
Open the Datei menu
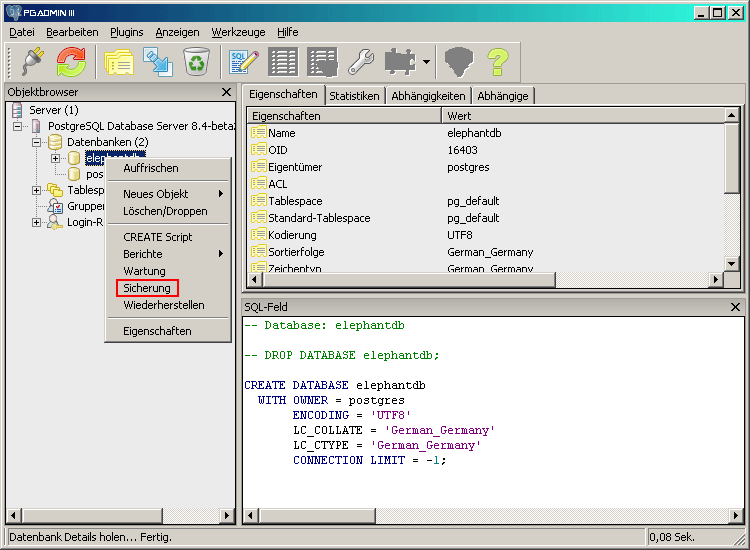[22, 32]
